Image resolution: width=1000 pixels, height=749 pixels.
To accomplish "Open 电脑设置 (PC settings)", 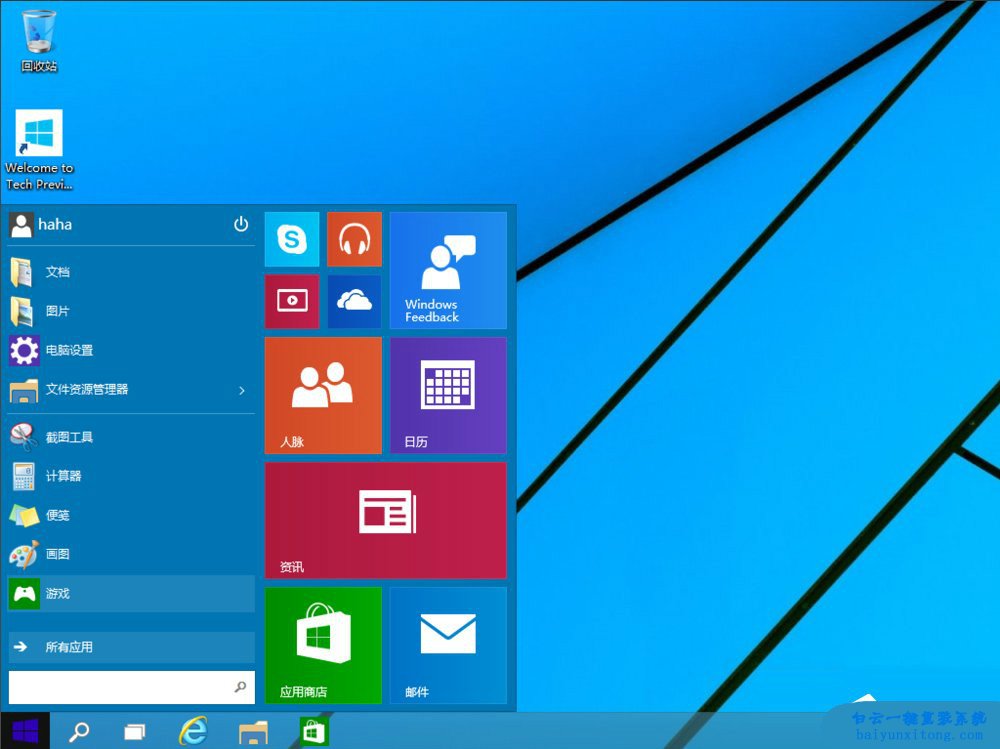I will click(69, 351).
